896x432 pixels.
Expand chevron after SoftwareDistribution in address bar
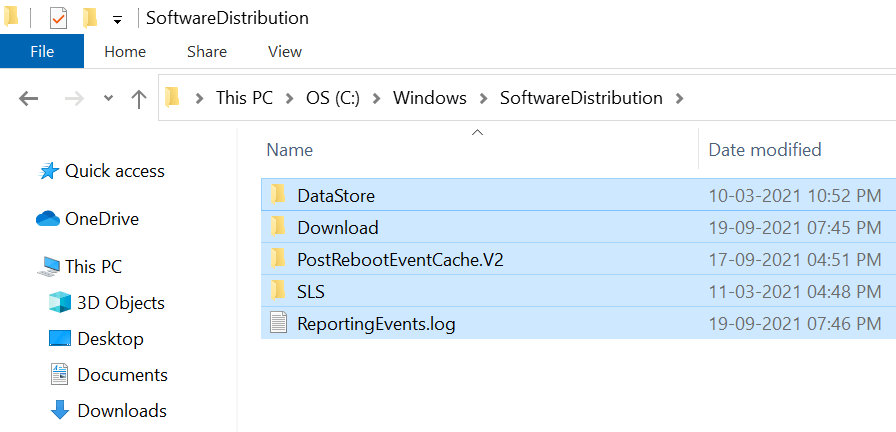coord(681,98)
